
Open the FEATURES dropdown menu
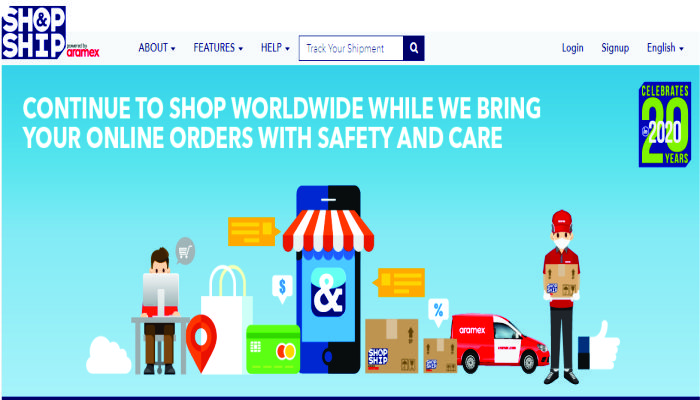coord(218,48)
